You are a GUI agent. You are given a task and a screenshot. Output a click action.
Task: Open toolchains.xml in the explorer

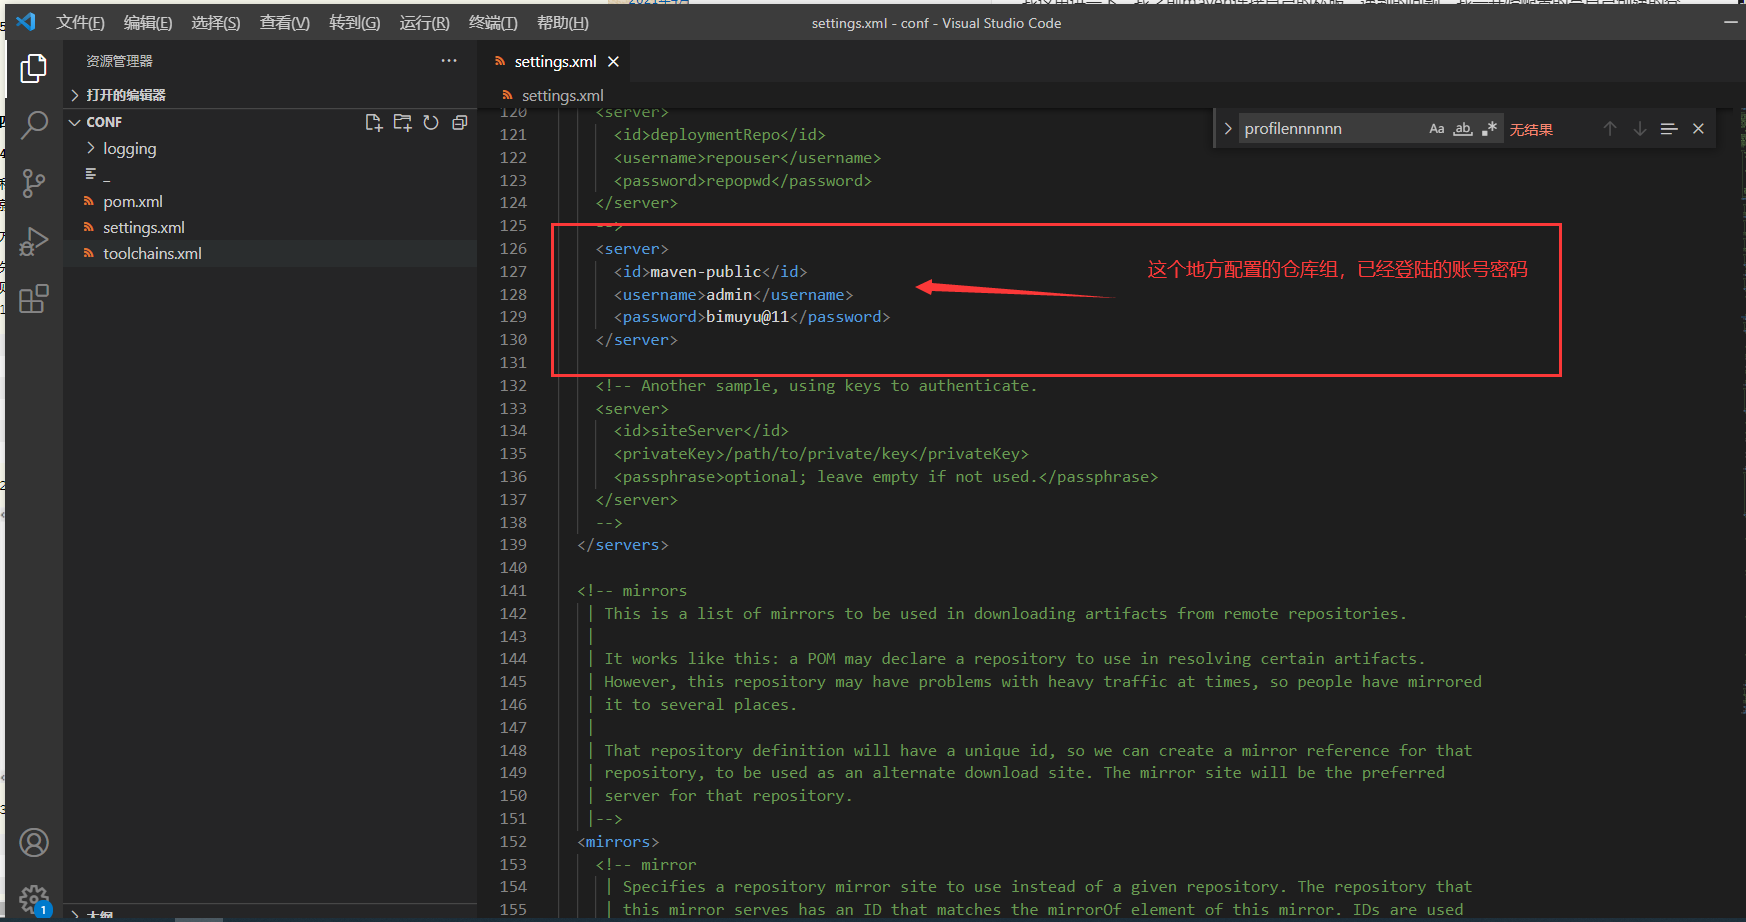[x=152, y=253]
